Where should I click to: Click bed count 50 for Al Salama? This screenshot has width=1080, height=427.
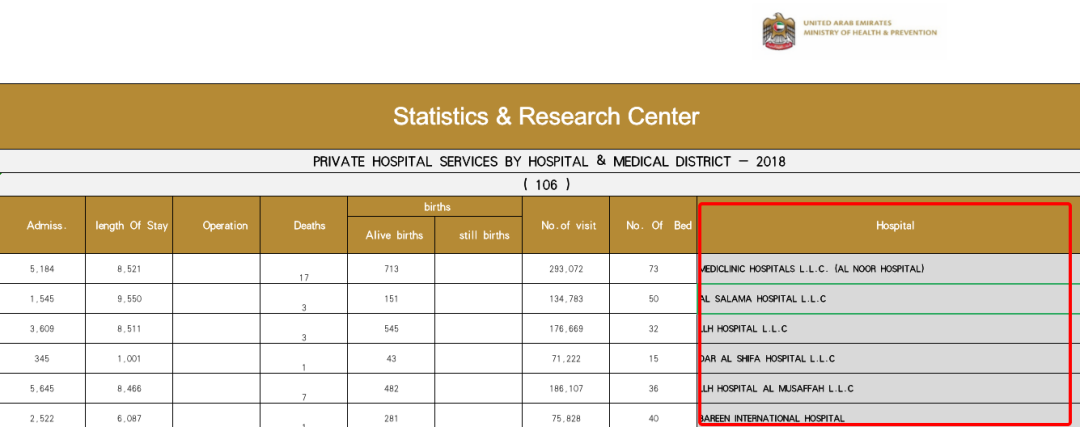tap(653, 299)
